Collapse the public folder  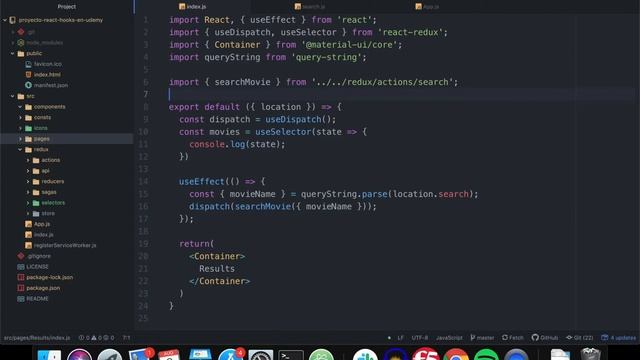13,53
